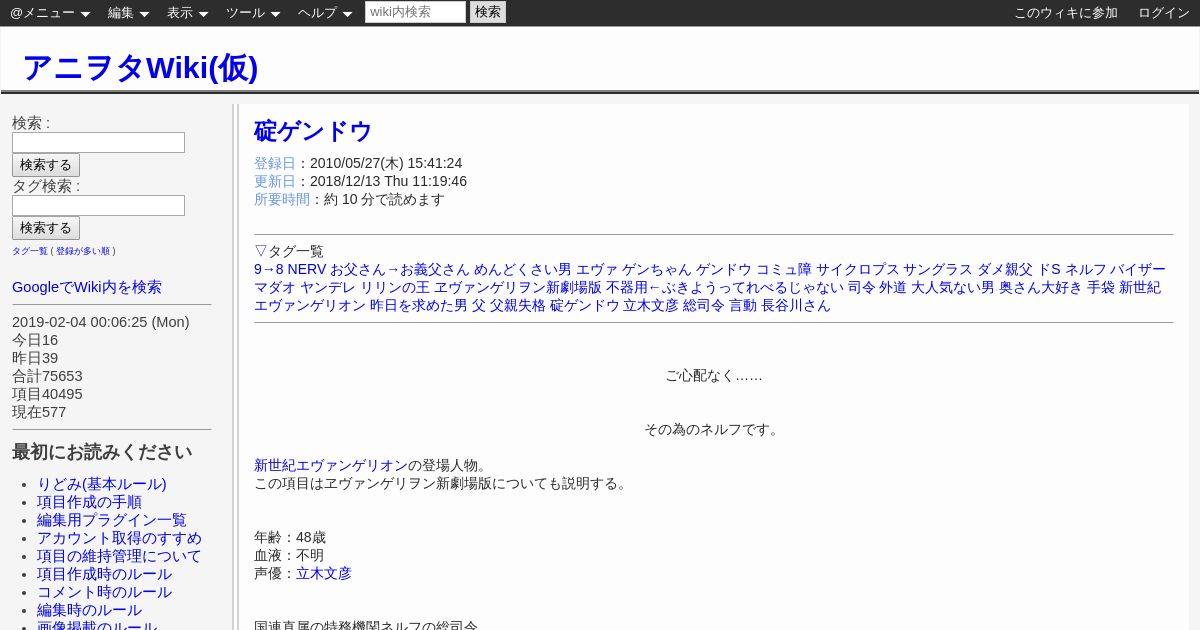Focus the タグ検索 text field
This screenshot has width=1200, height=630.
click(x=98, y=205)
